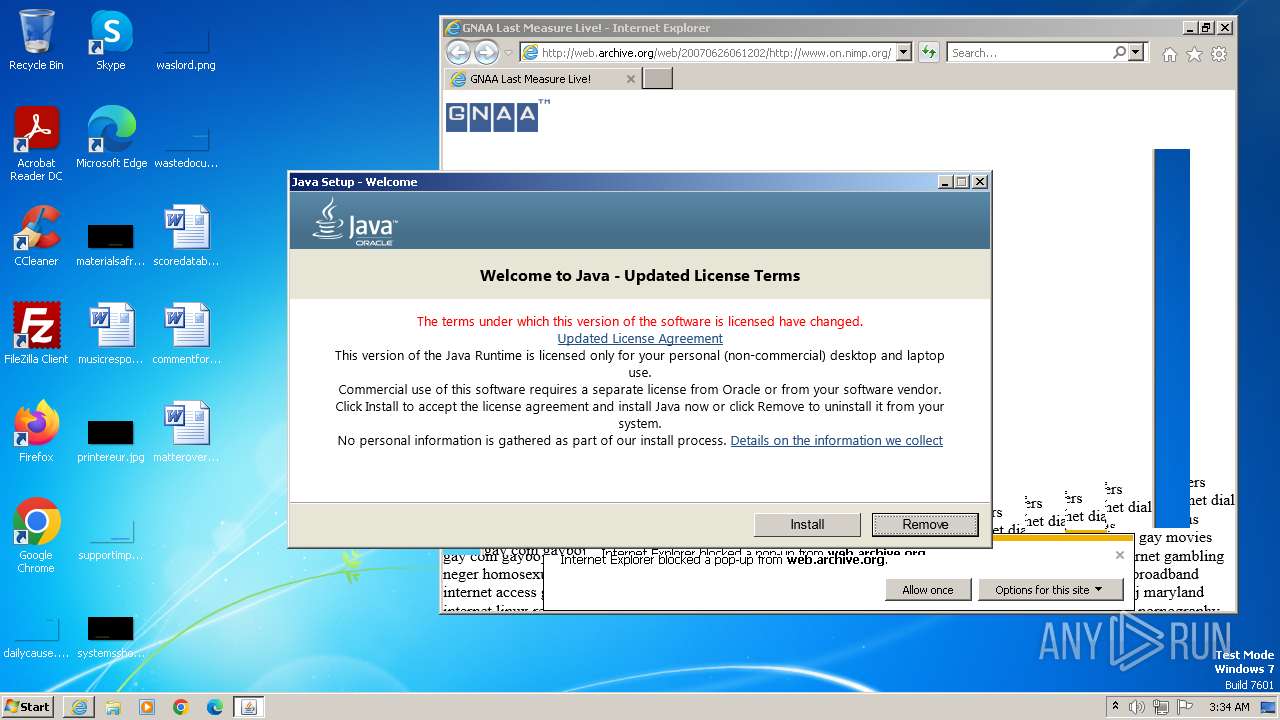Refresh the page in Internet Explorer
The height and width of the screenshot is (720, 1280).
pyautogui.click(x=929, y=53)
